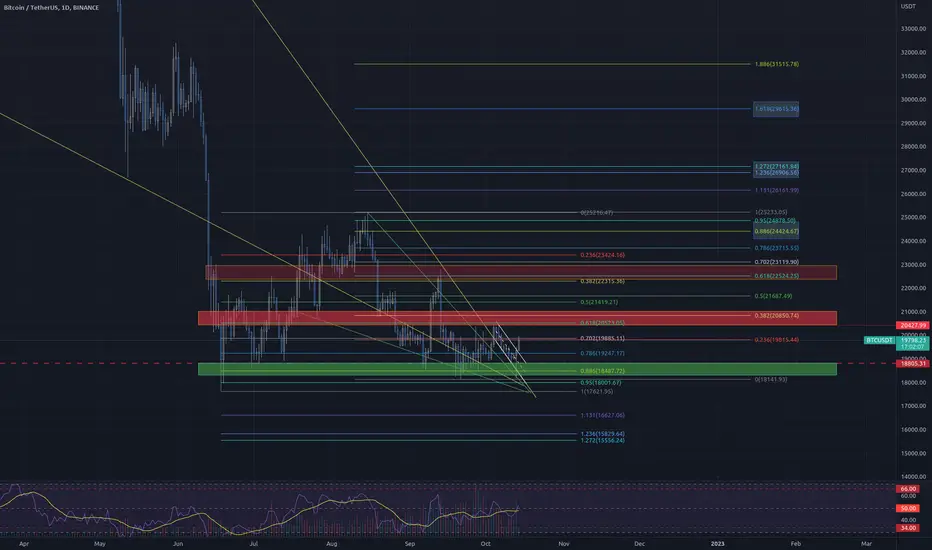The height and width of the screenshot is (550, 932).
Task: Select the 30000.00 price axis label
Action: pyautogui.click(x=914, y=99)
